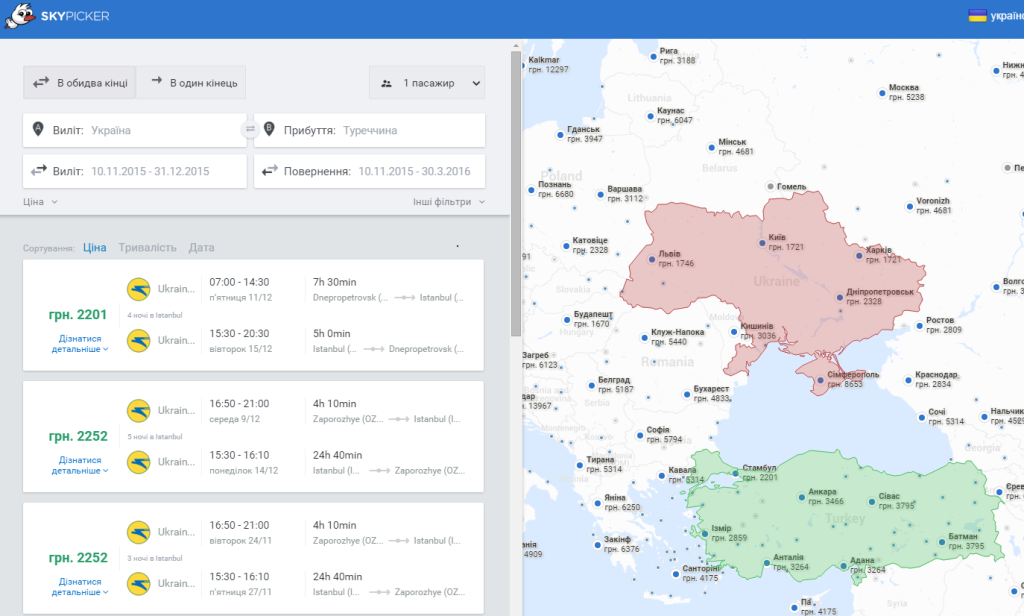Click the Софія map marker
Viewport: 1024px width, 616px height.
(640, 435)
